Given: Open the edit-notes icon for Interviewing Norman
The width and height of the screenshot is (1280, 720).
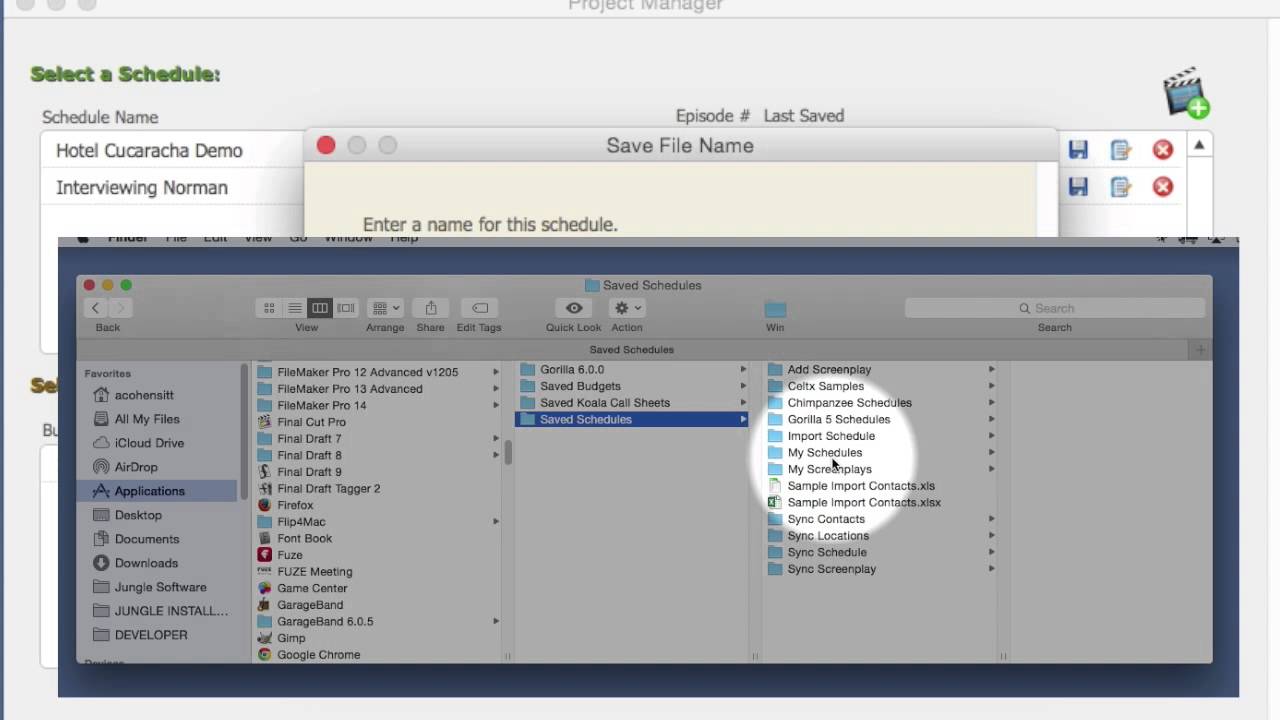Looking at the screenshot, I should (1121, 187).
